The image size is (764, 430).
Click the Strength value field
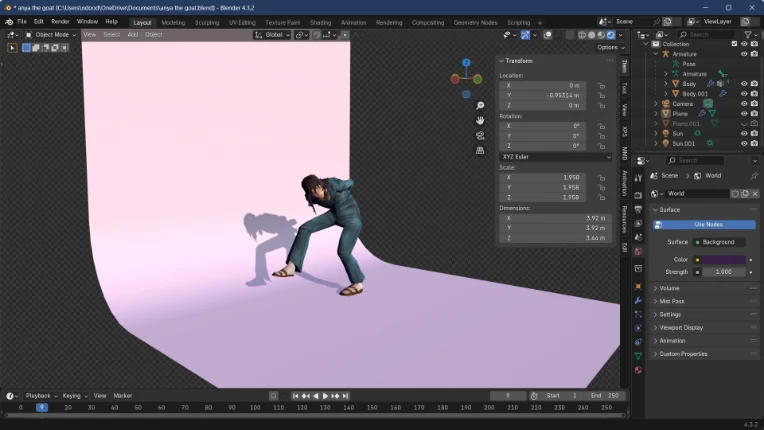pyautogui.click(x=724, y=272)
